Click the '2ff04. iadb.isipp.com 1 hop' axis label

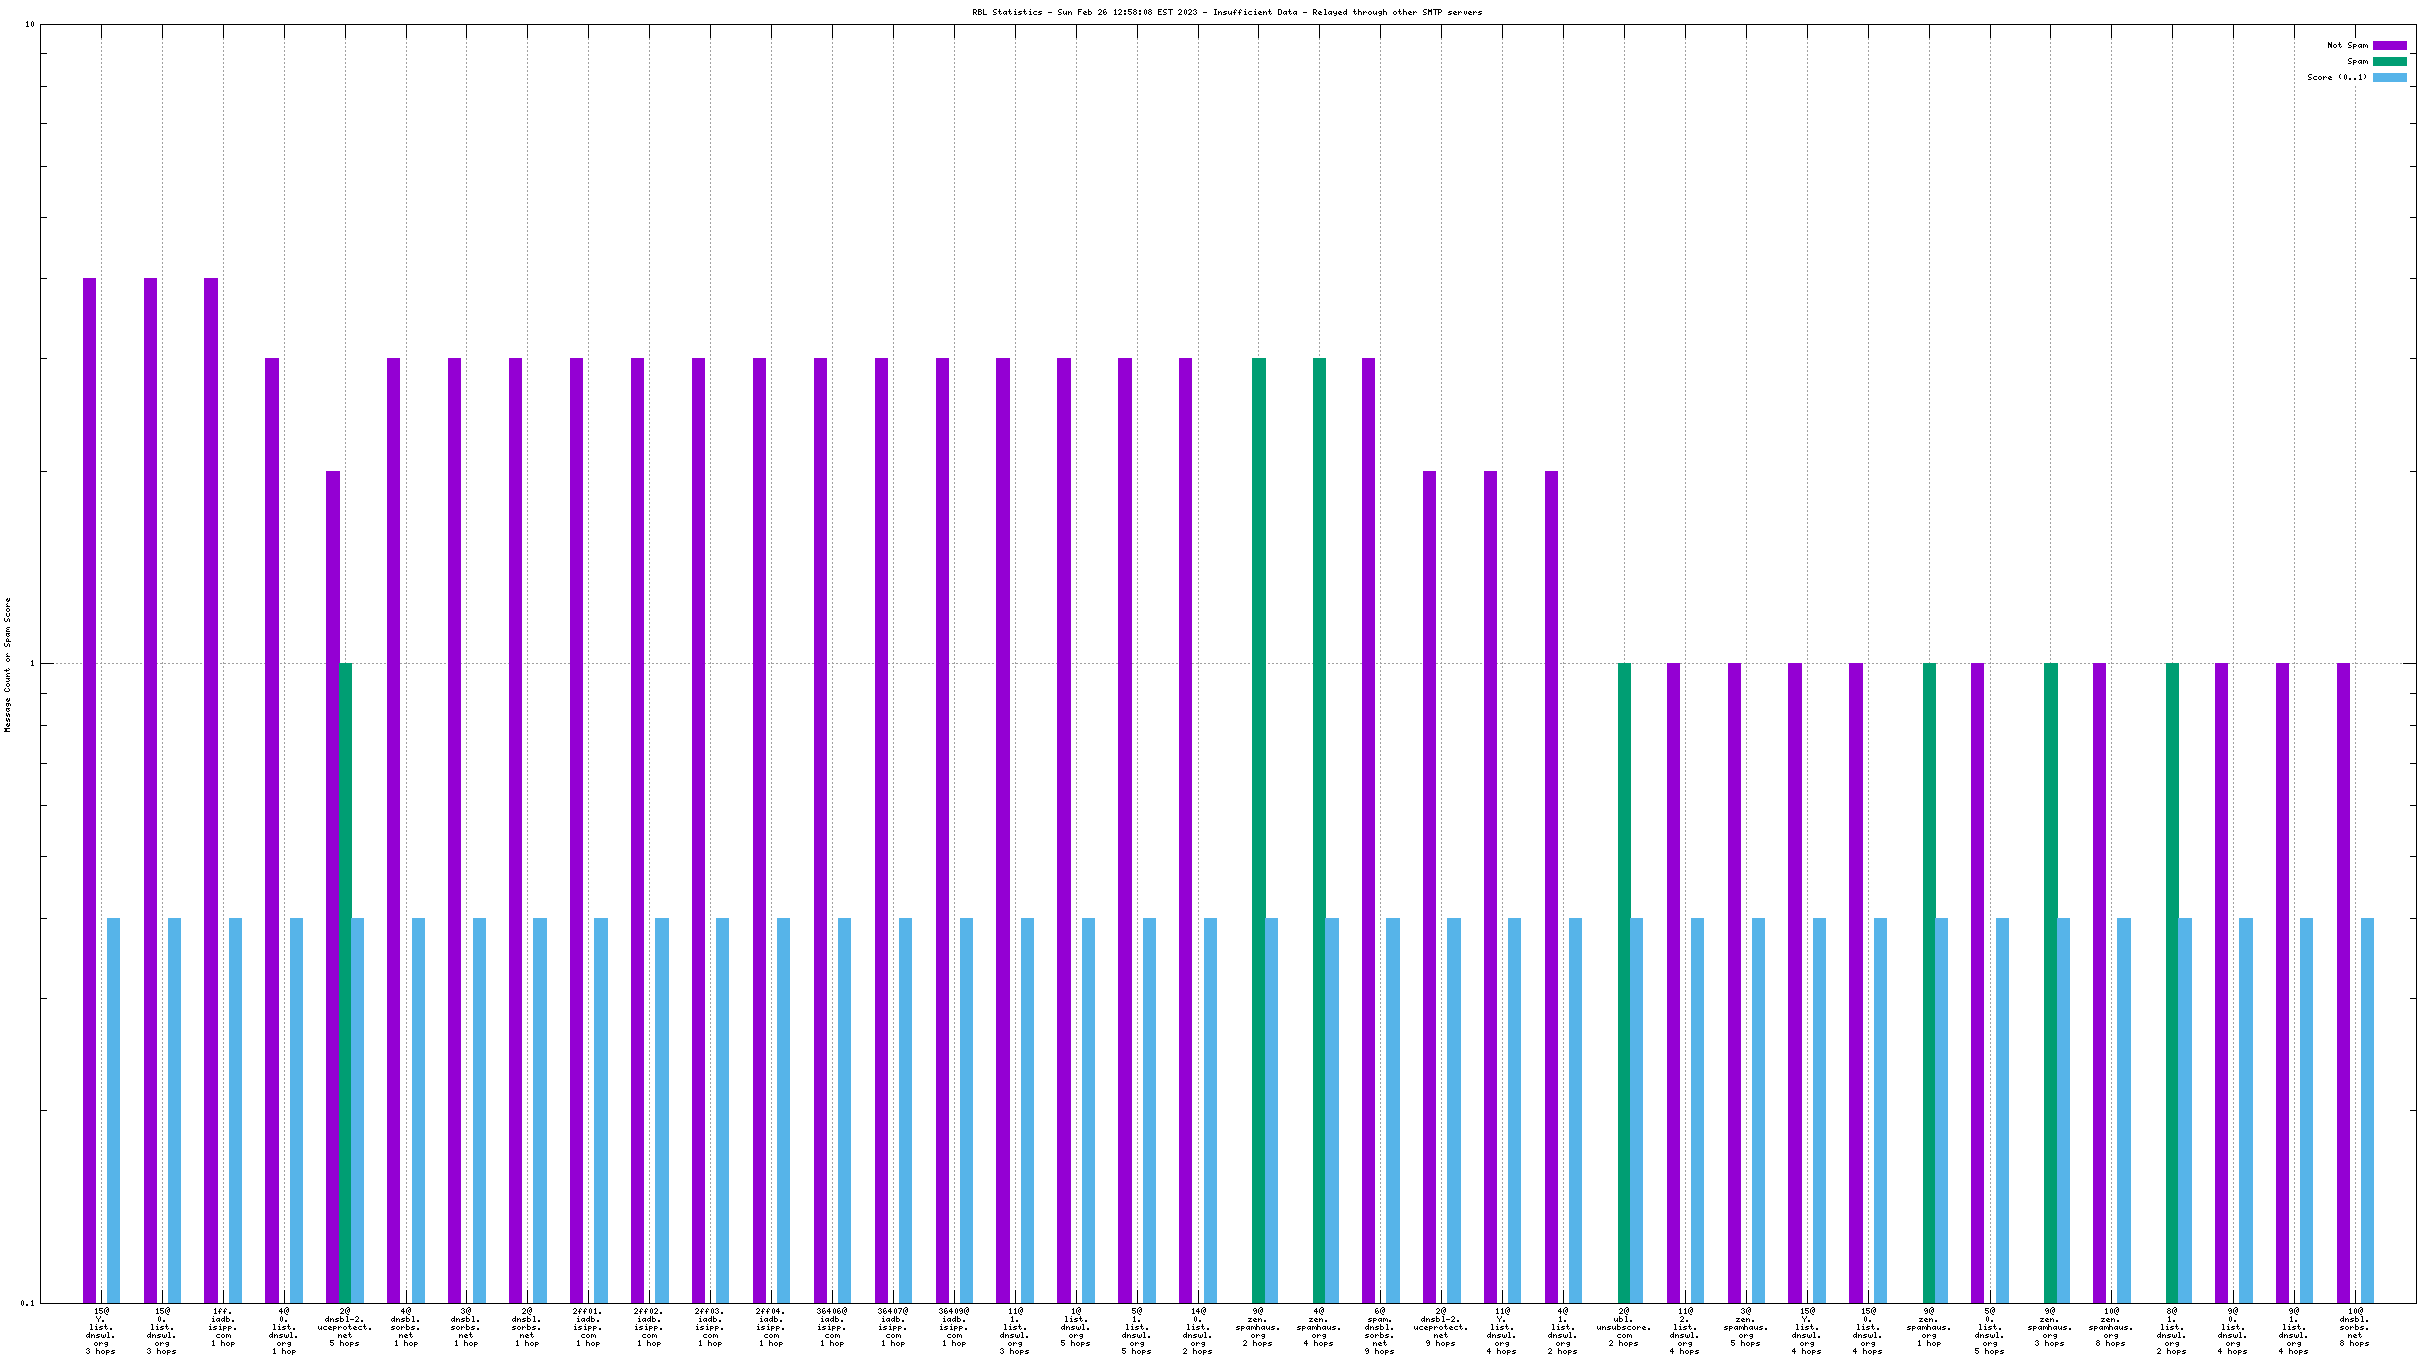click(x=771, y=1327)
